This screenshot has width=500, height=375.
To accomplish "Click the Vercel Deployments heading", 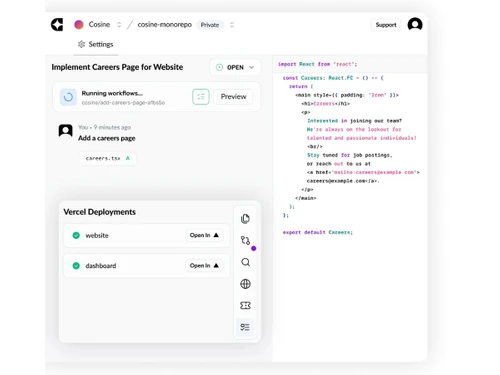I will click(99, 212).
